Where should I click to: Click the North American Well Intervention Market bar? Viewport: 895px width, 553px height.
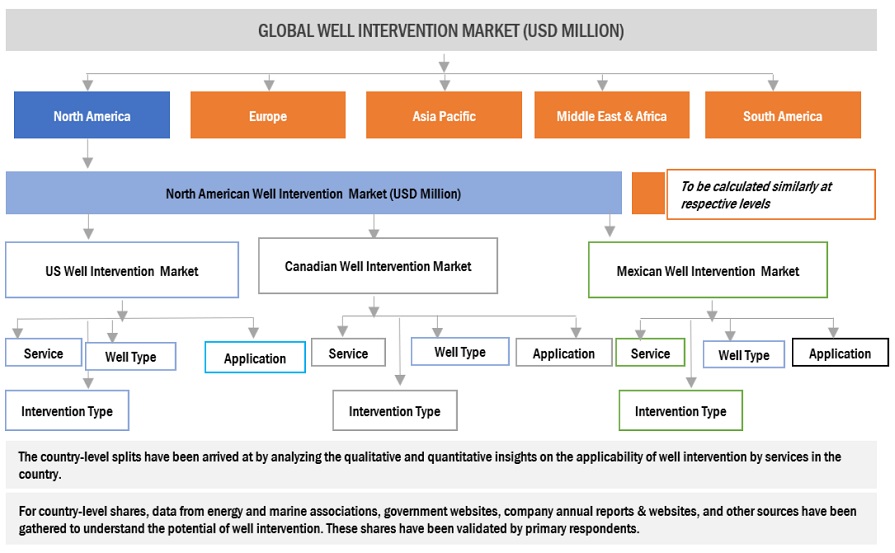pyautogui.click(x=313, y=193)
